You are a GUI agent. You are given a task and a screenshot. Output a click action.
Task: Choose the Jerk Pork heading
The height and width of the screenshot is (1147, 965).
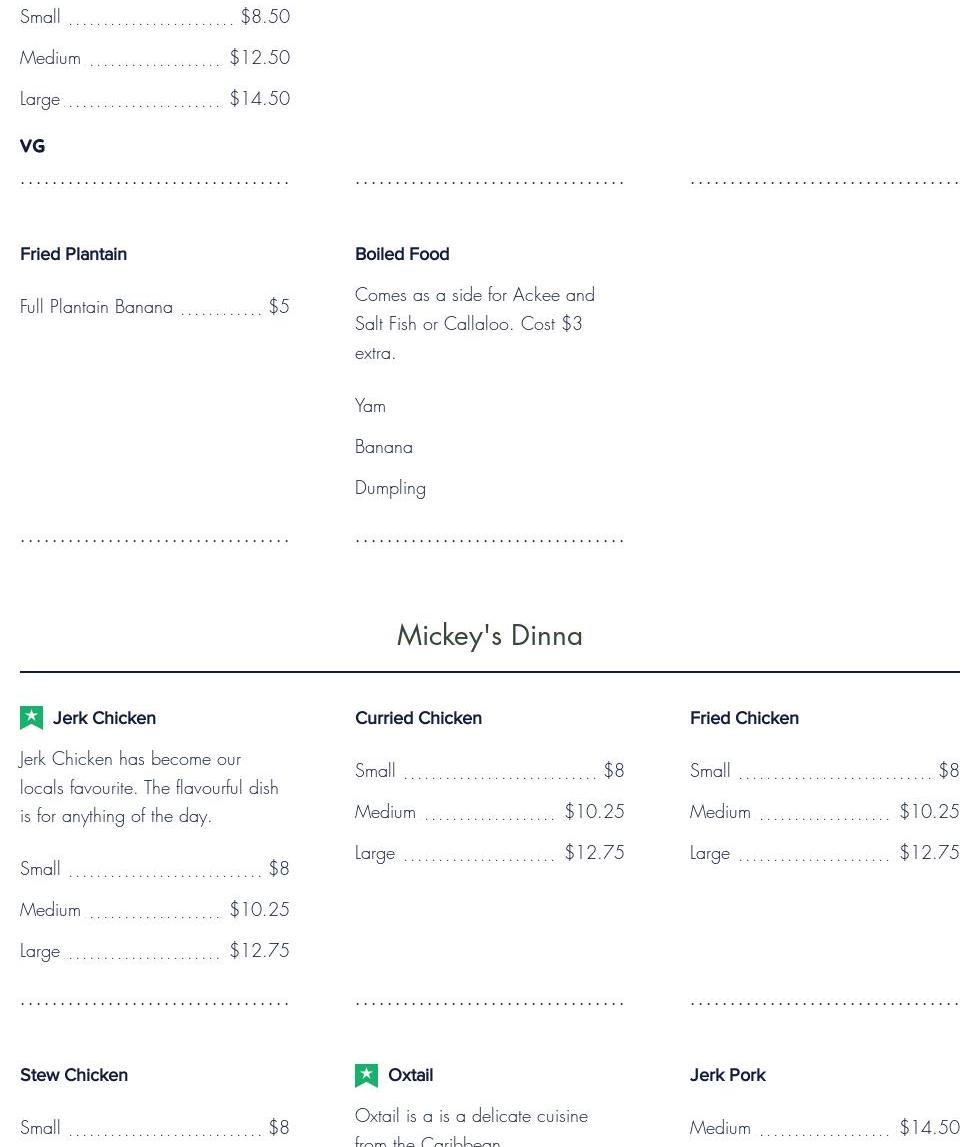pos(727,1075)
